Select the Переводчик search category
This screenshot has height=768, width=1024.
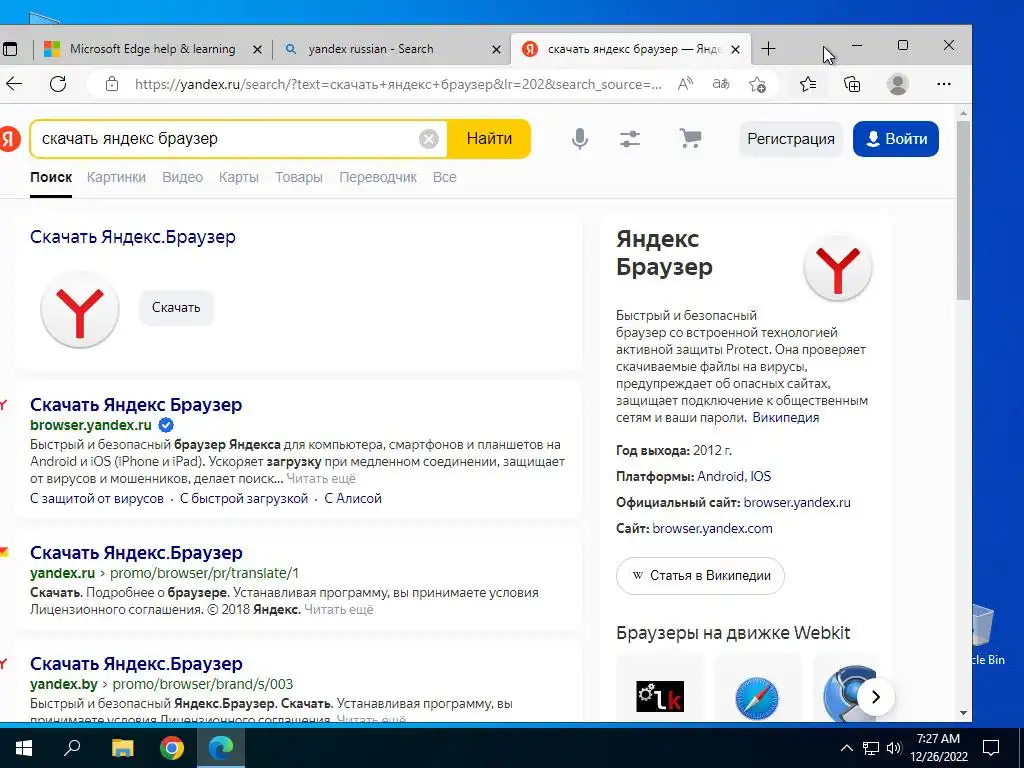pyautogui.click(x=377, y=177)
